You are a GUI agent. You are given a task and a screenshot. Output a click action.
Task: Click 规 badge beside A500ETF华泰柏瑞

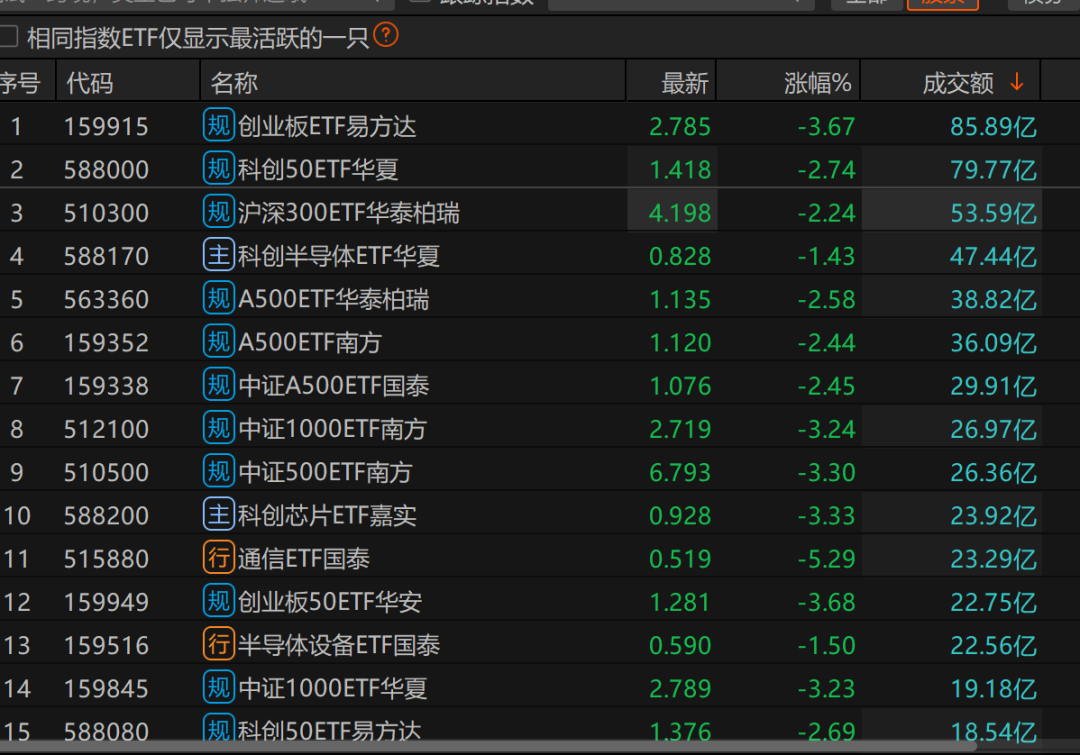(219, 298)
